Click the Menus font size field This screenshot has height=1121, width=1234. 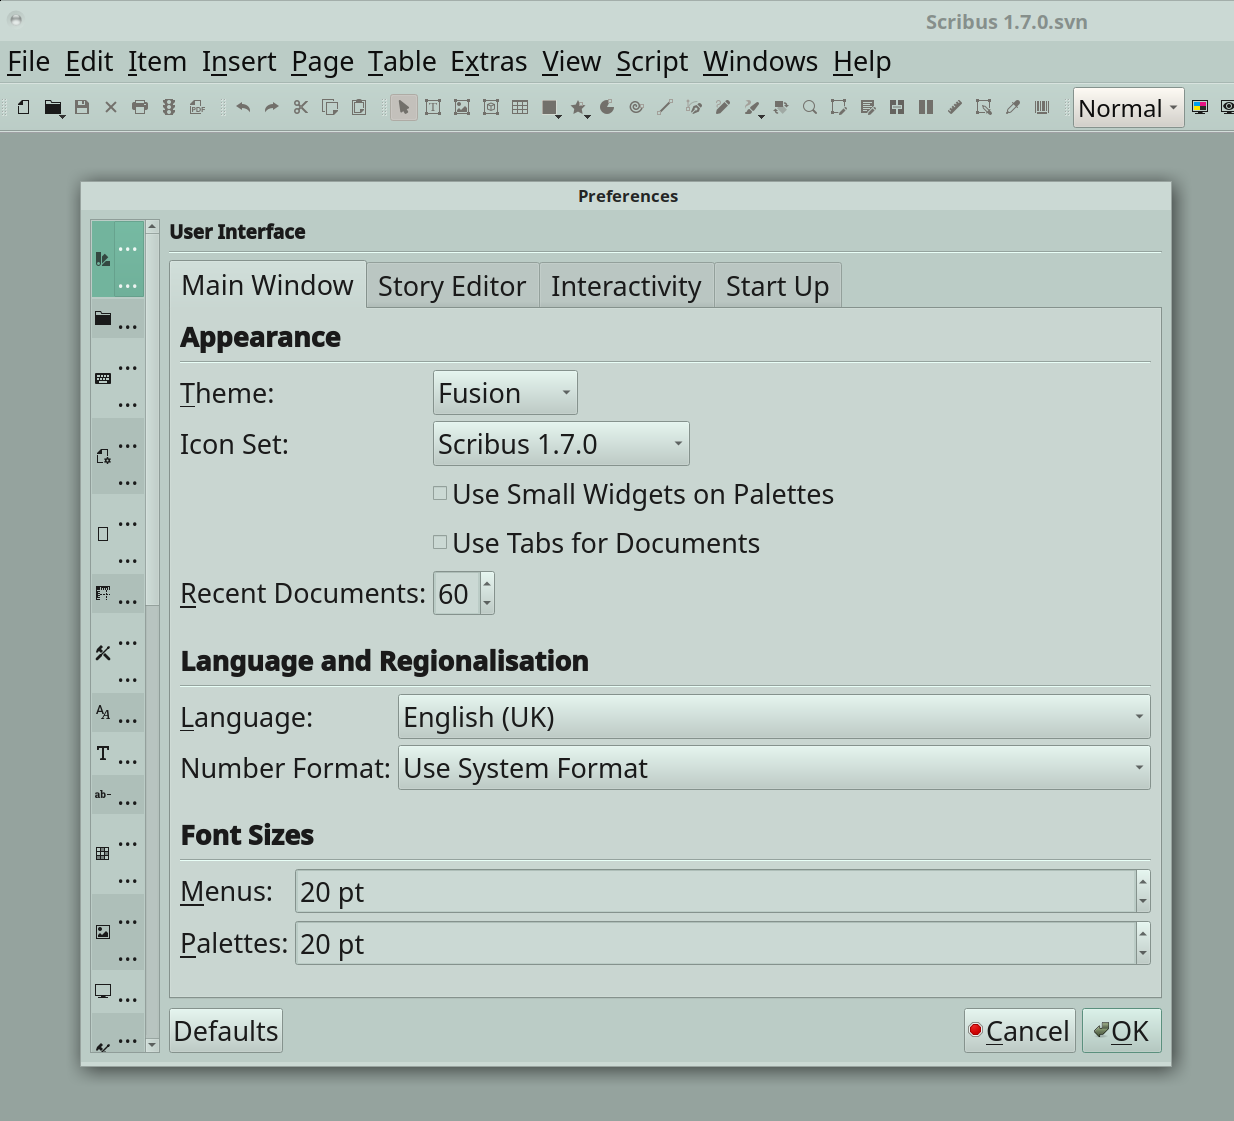pyautogui.click(x=715, y=892)
